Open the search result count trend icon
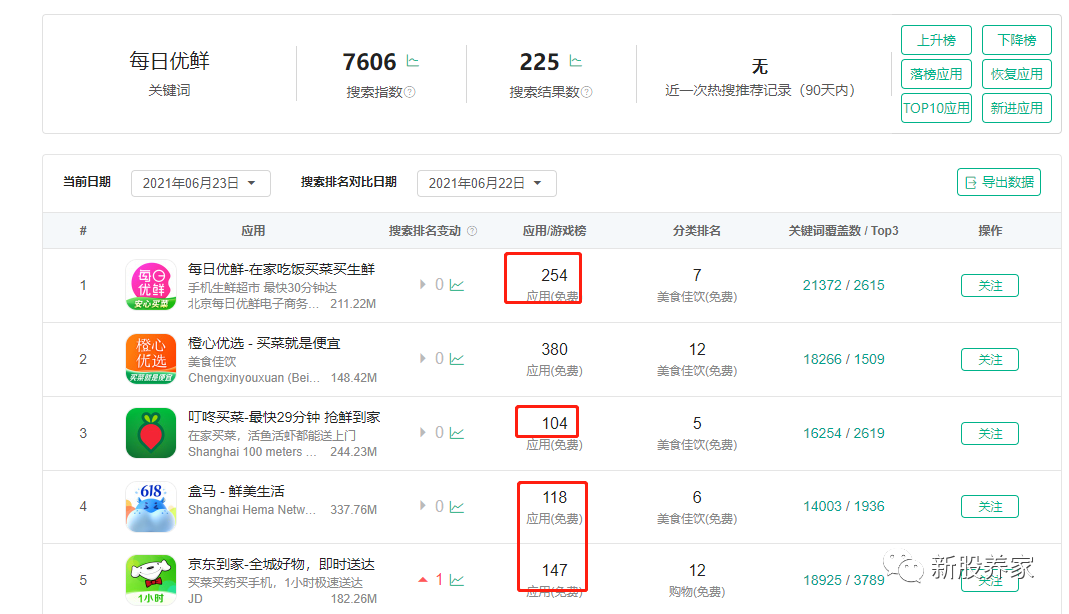 pyautogui.click(x=575, y=61)
